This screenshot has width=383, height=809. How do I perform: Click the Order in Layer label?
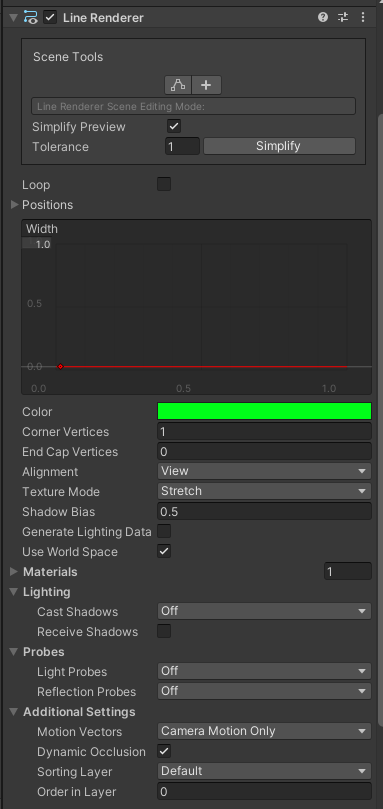point(76,792)
